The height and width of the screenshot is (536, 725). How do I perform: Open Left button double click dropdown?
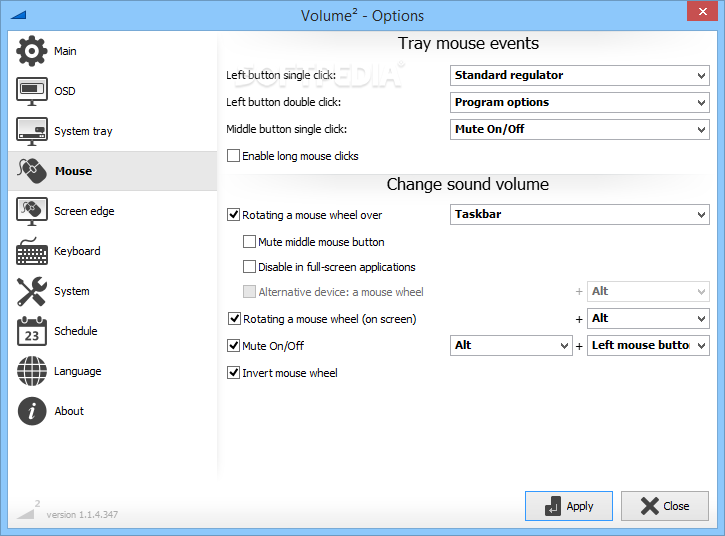coord(580,102)
